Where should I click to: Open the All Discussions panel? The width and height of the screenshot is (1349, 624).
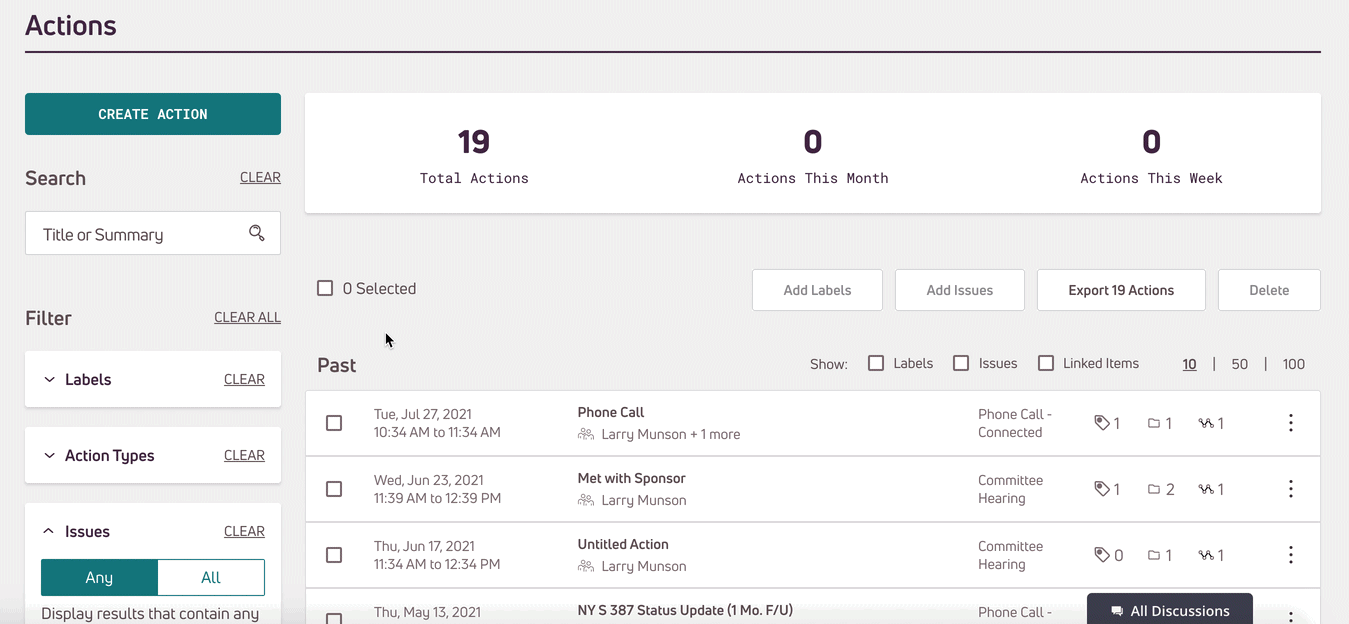(x=1170, y=609)
